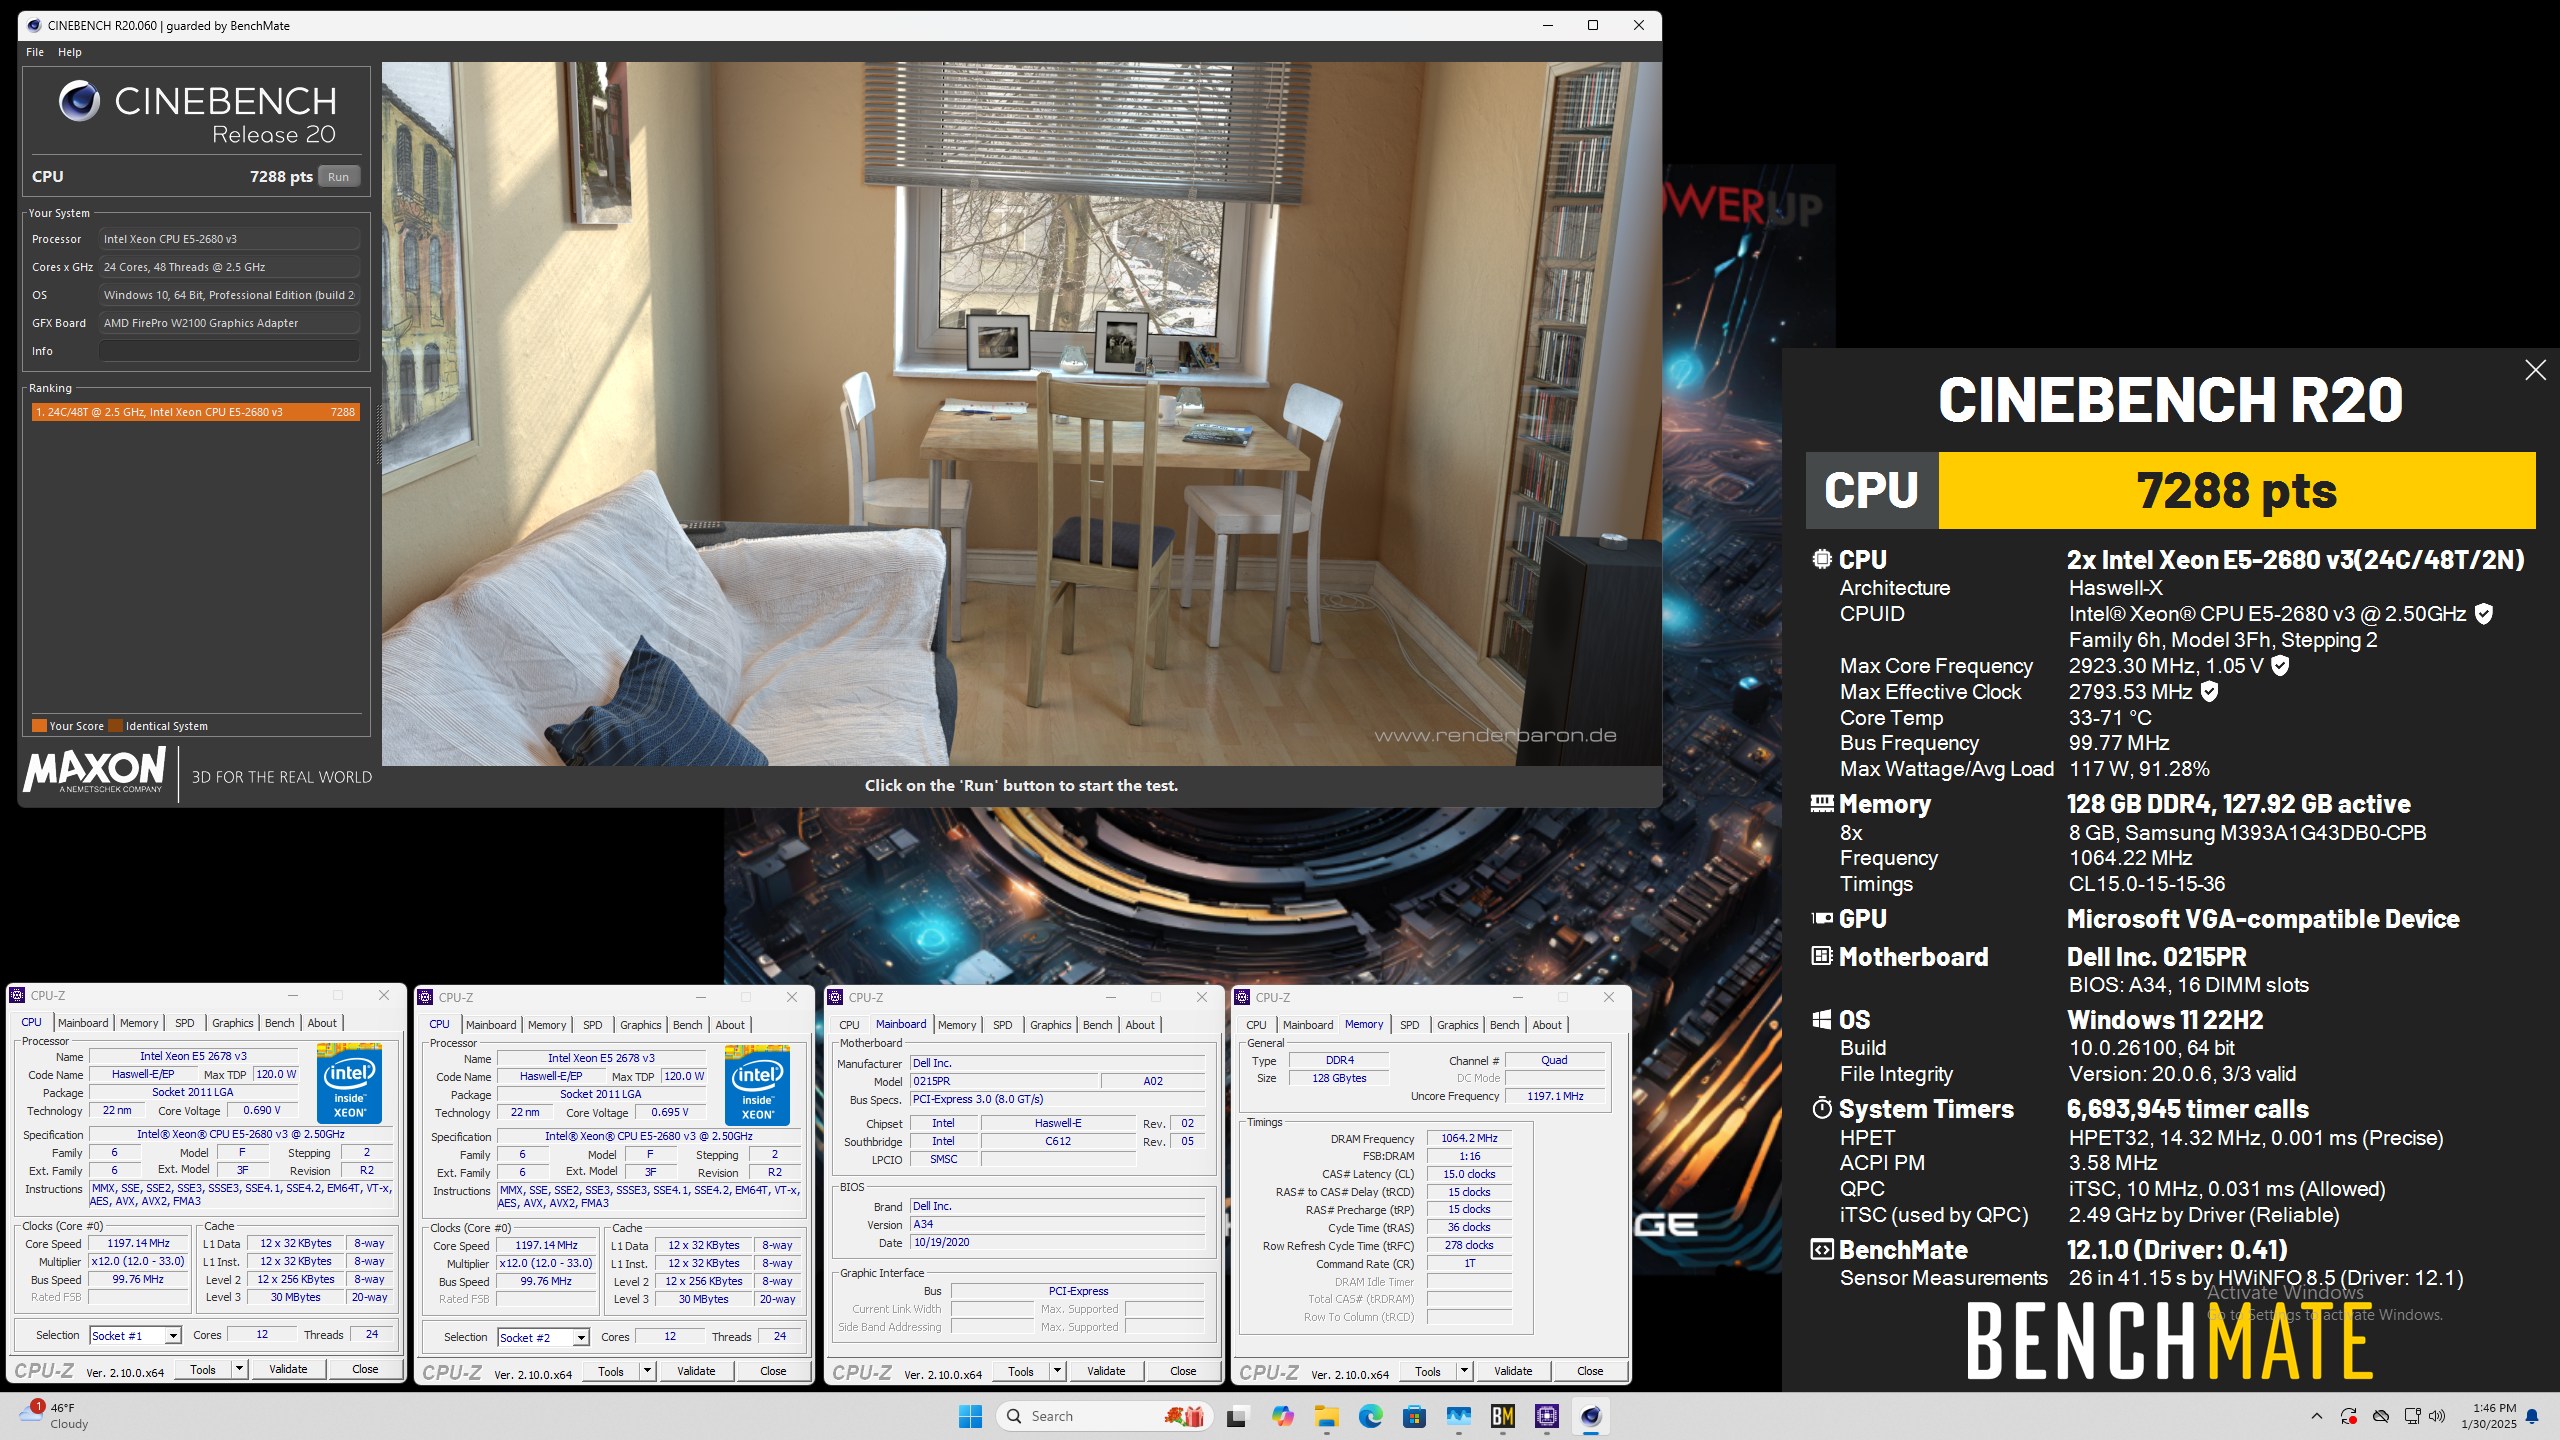The height and width of the screenshot is (1440, 2560).
Task: Click the Info input field in Cinebench
Action: (229, 351)
